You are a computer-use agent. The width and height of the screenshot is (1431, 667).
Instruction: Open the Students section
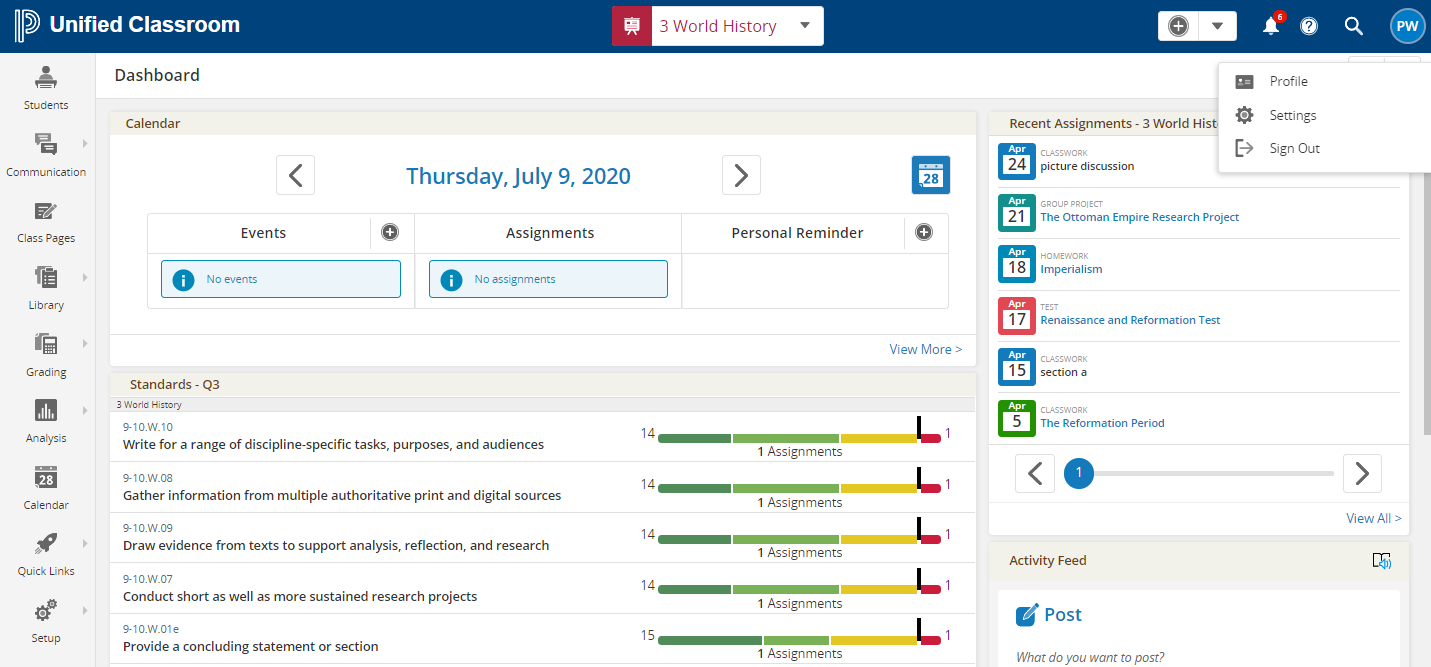(45, 85)
